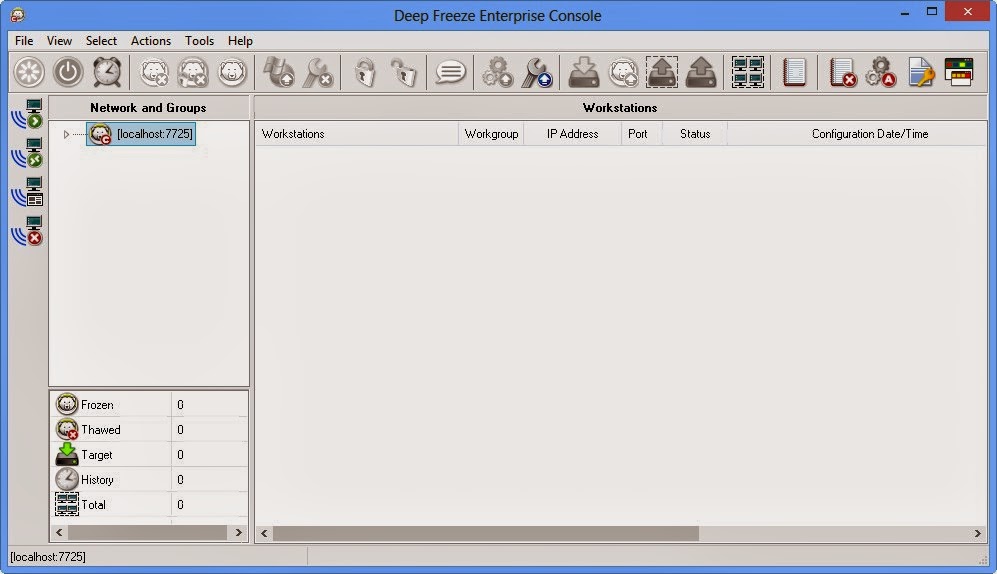Sort by the IP Address column header

(x=572, y=133)
